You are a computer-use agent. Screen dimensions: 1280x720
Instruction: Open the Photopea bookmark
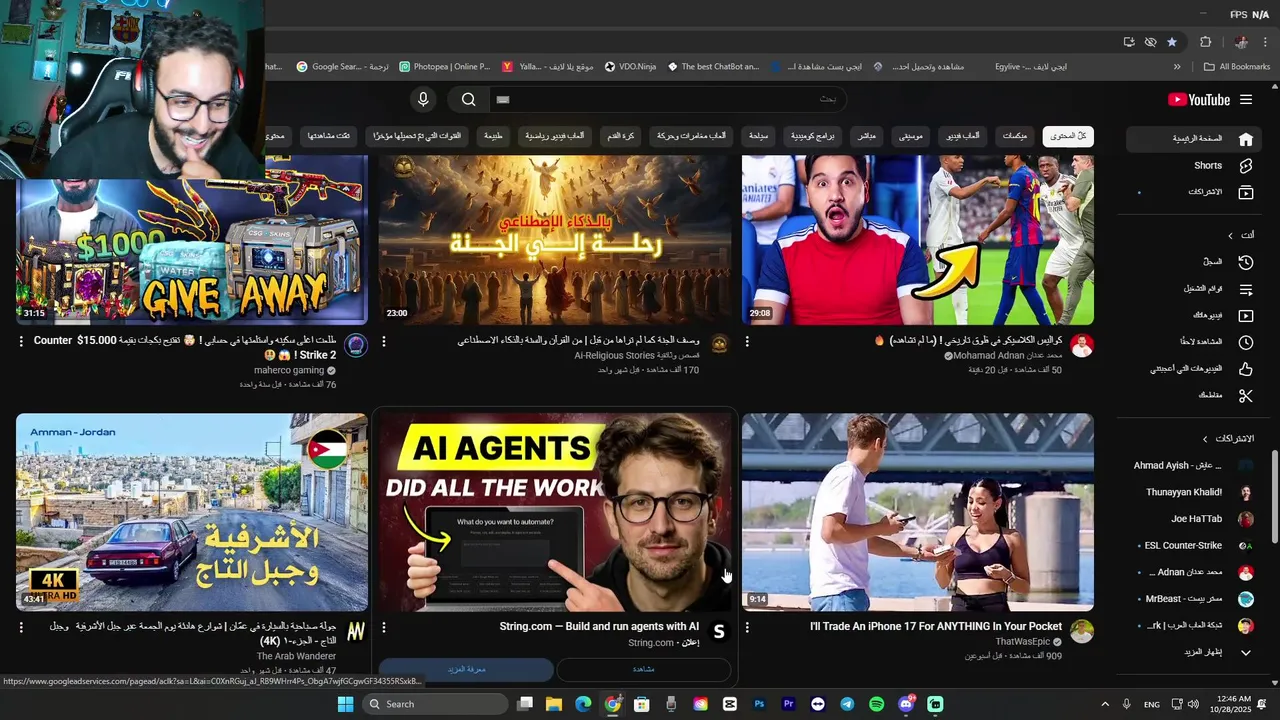[444, 67]
